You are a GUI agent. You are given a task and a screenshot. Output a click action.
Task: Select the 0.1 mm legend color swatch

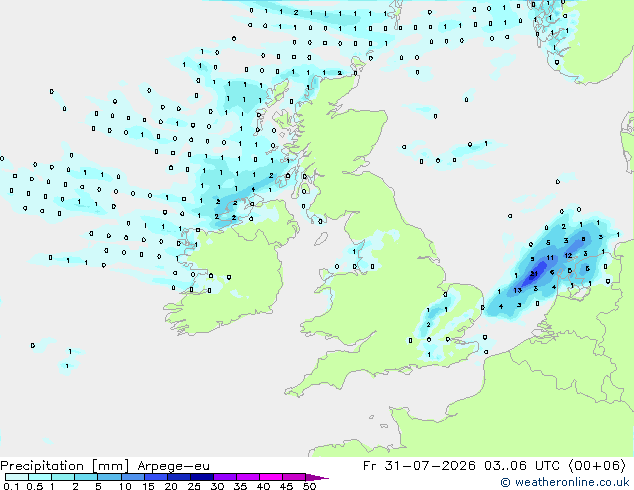[17, 477]
